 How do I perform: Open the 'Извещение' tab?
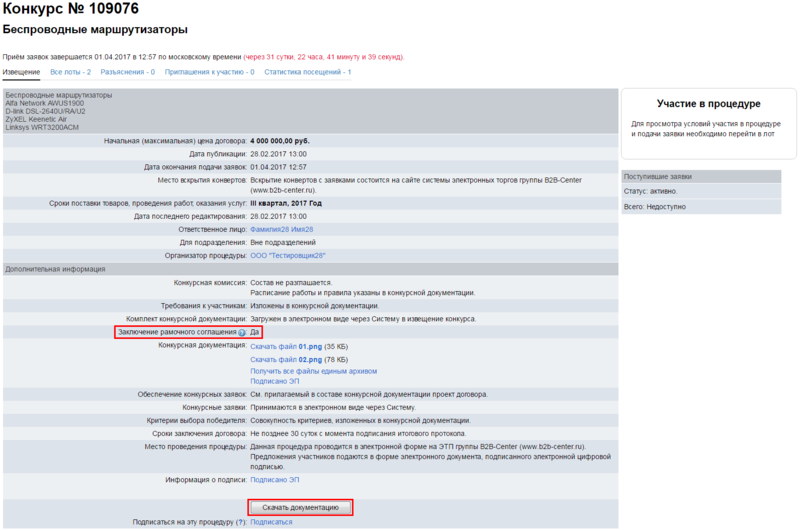pos(21,72)
